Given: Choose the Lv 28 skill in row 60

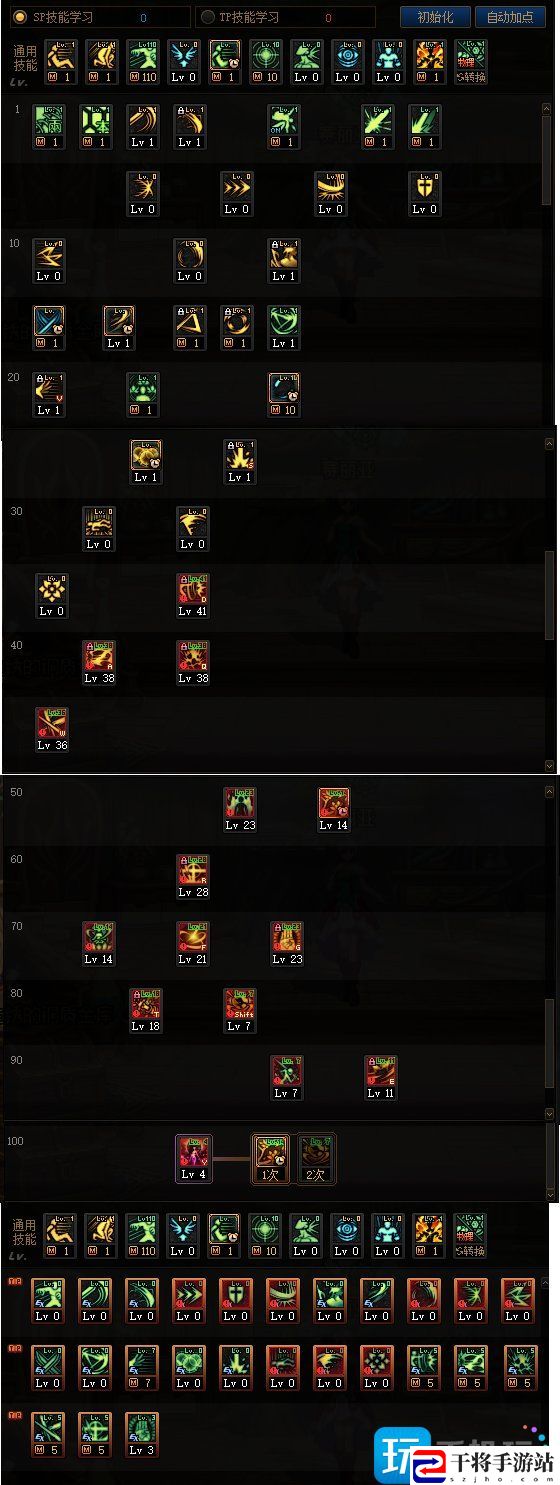Looking at the screenshot, I should (x=192, y=877).
